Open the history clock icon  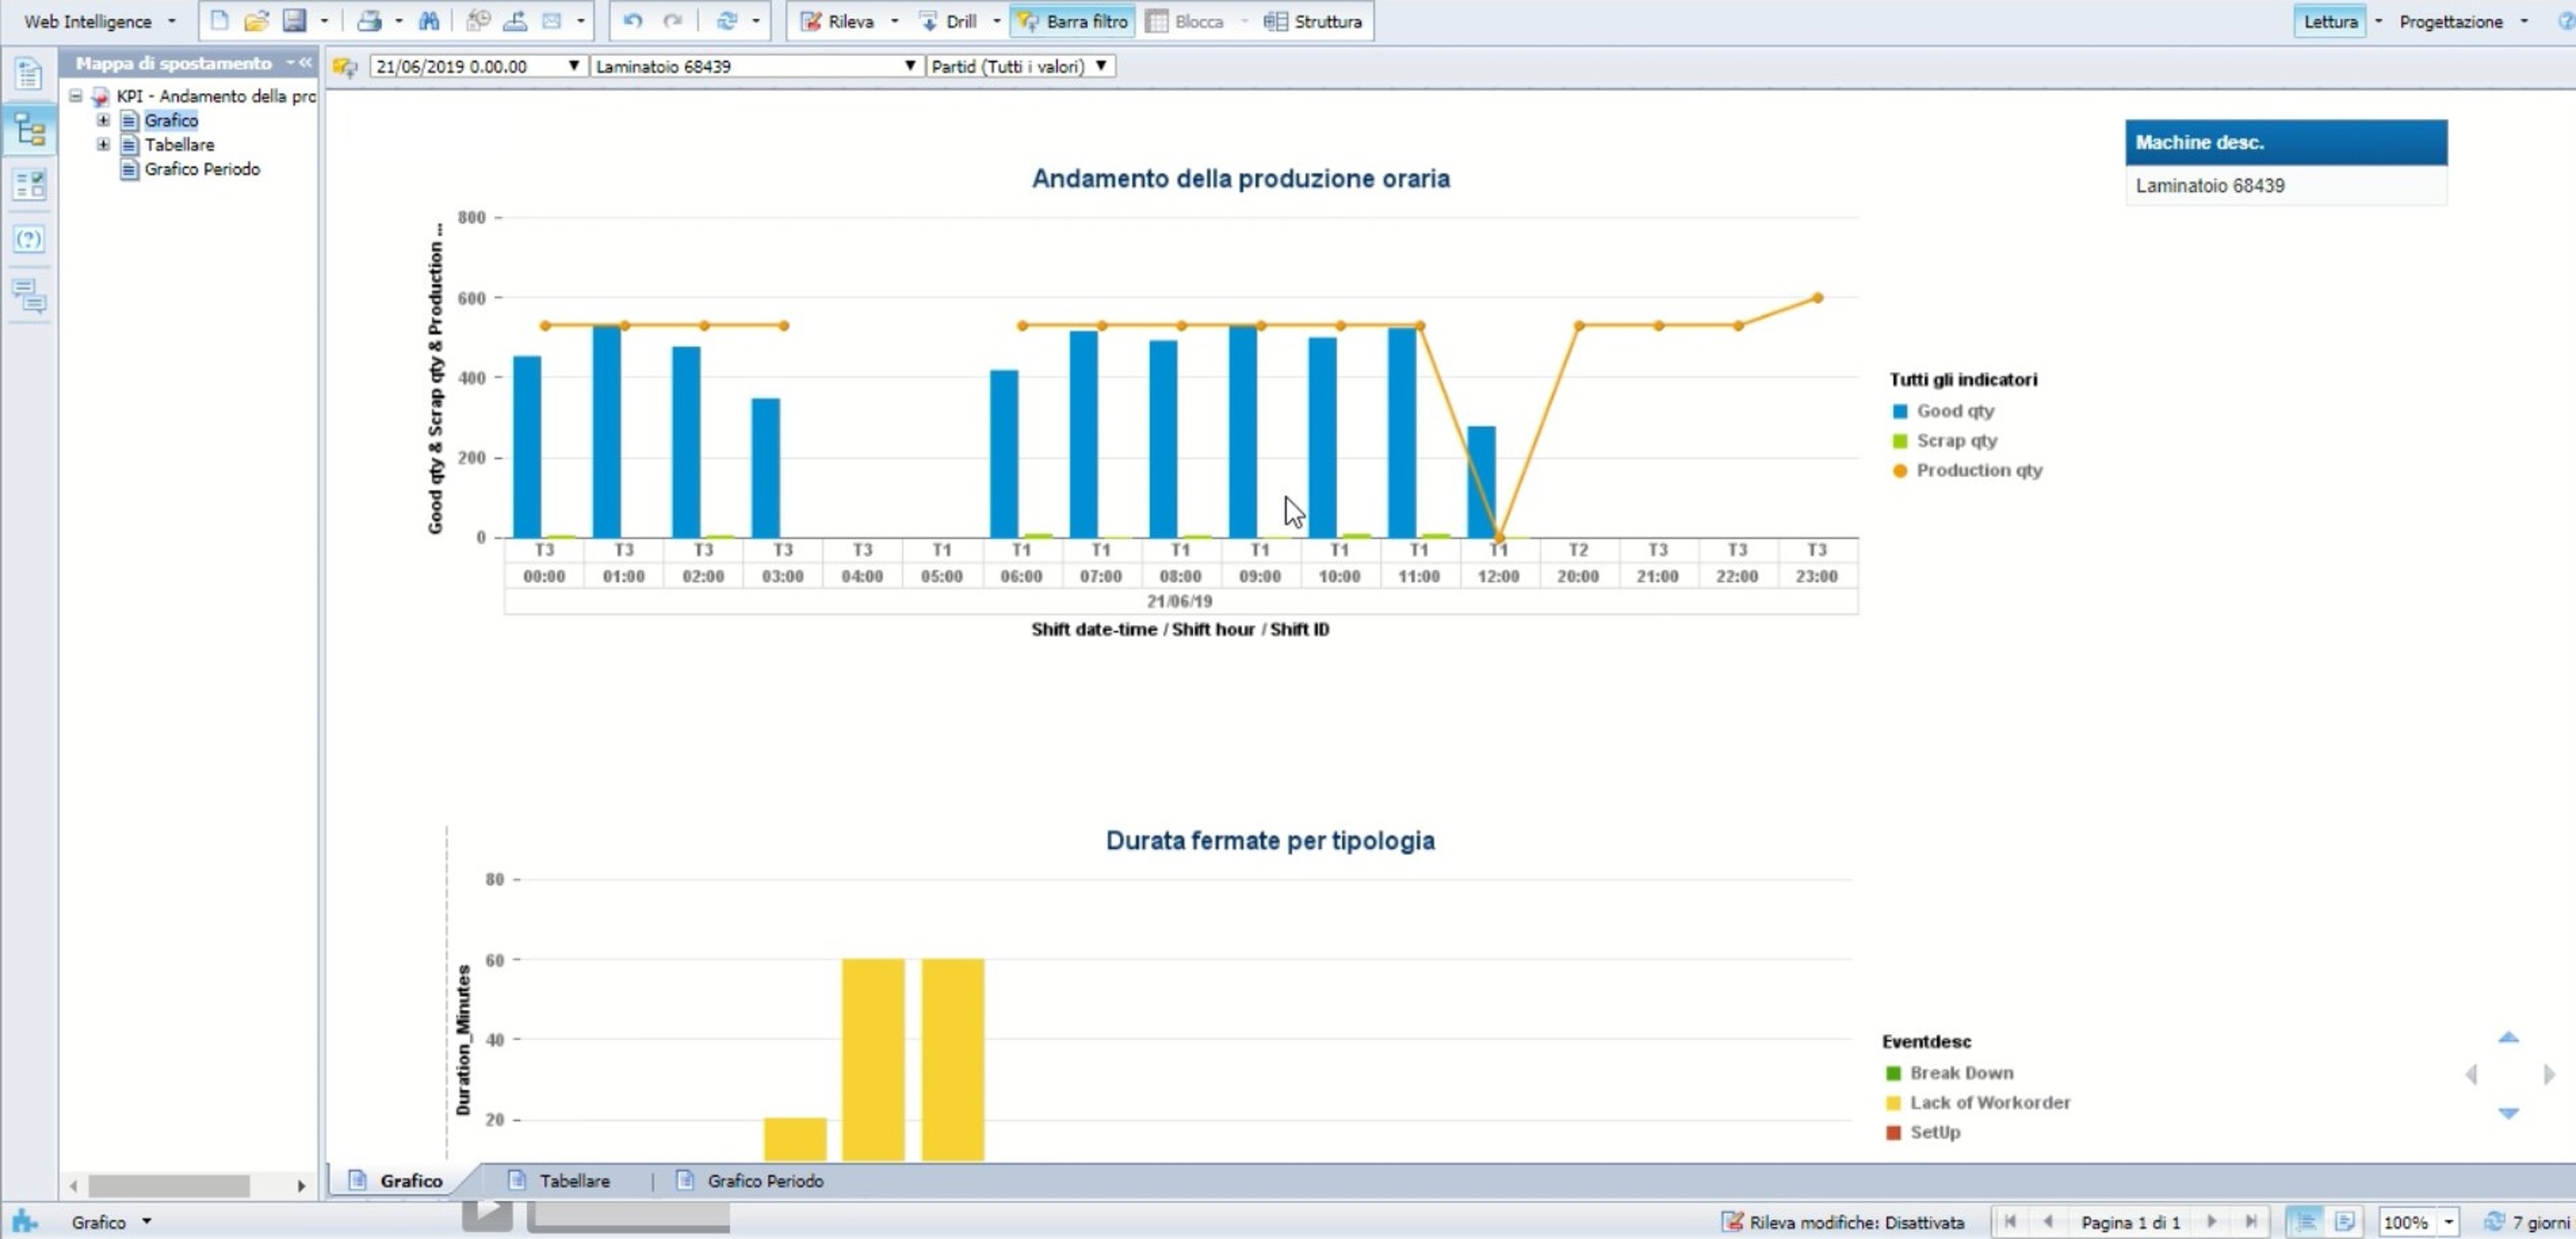tap(478, 21)
